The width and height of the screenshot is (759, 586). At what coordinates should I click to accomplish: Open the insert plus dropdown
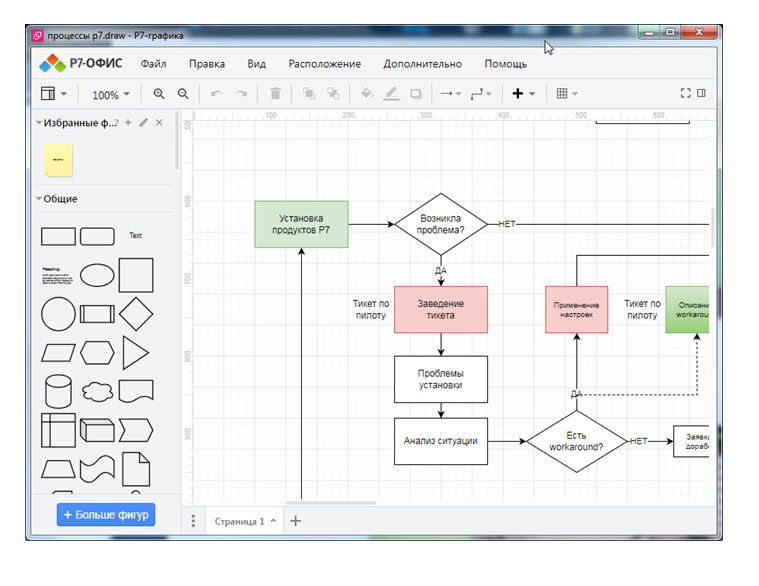(524, 94)
